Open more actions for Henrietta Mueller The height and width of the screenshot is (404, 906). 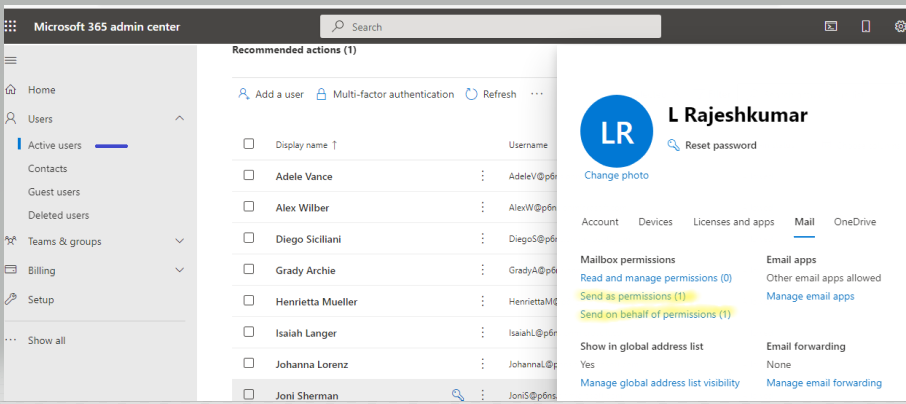pos(482,301)
